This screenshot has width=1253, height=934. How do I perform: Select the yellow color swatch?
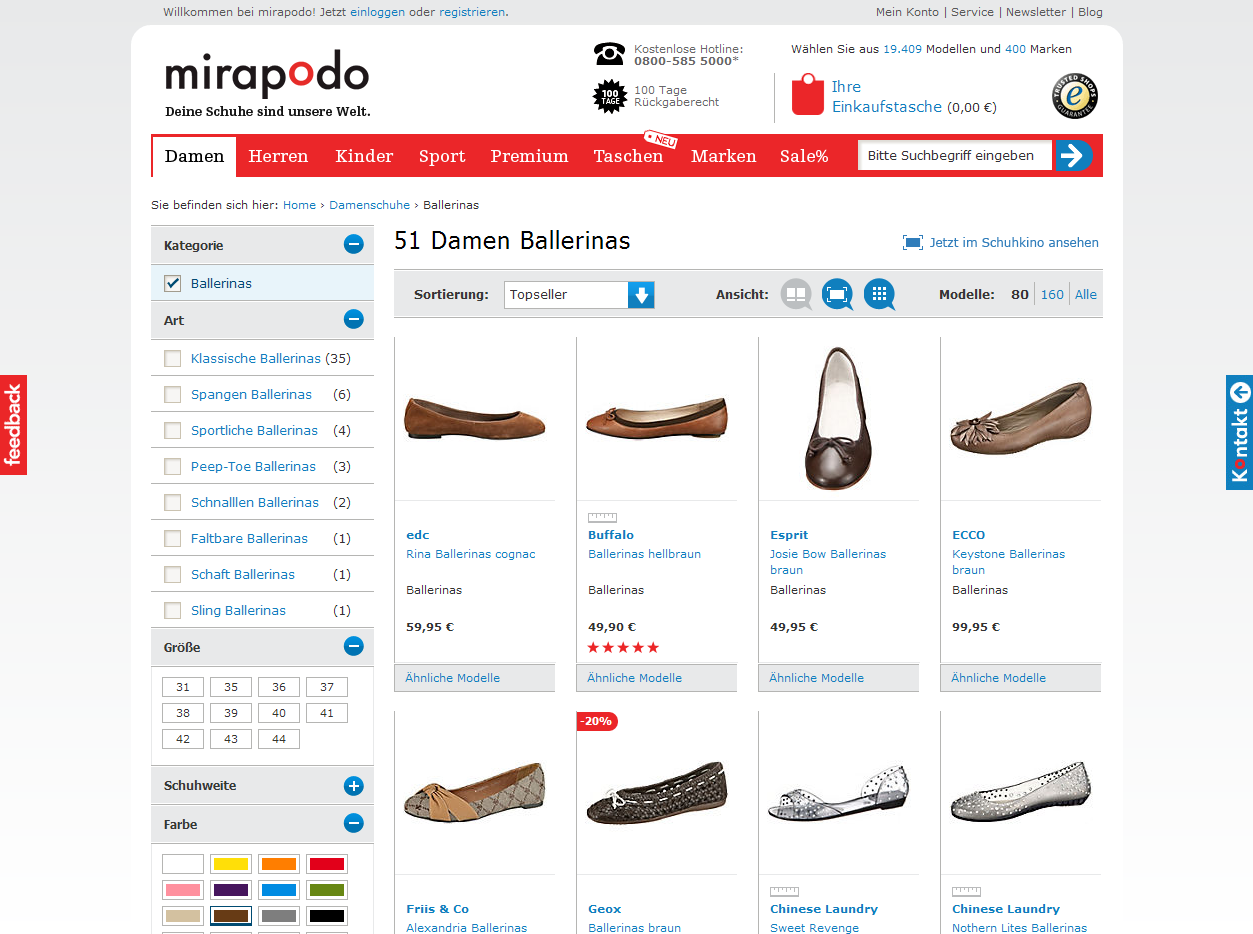pyautogui.click(x=231, y=864)
